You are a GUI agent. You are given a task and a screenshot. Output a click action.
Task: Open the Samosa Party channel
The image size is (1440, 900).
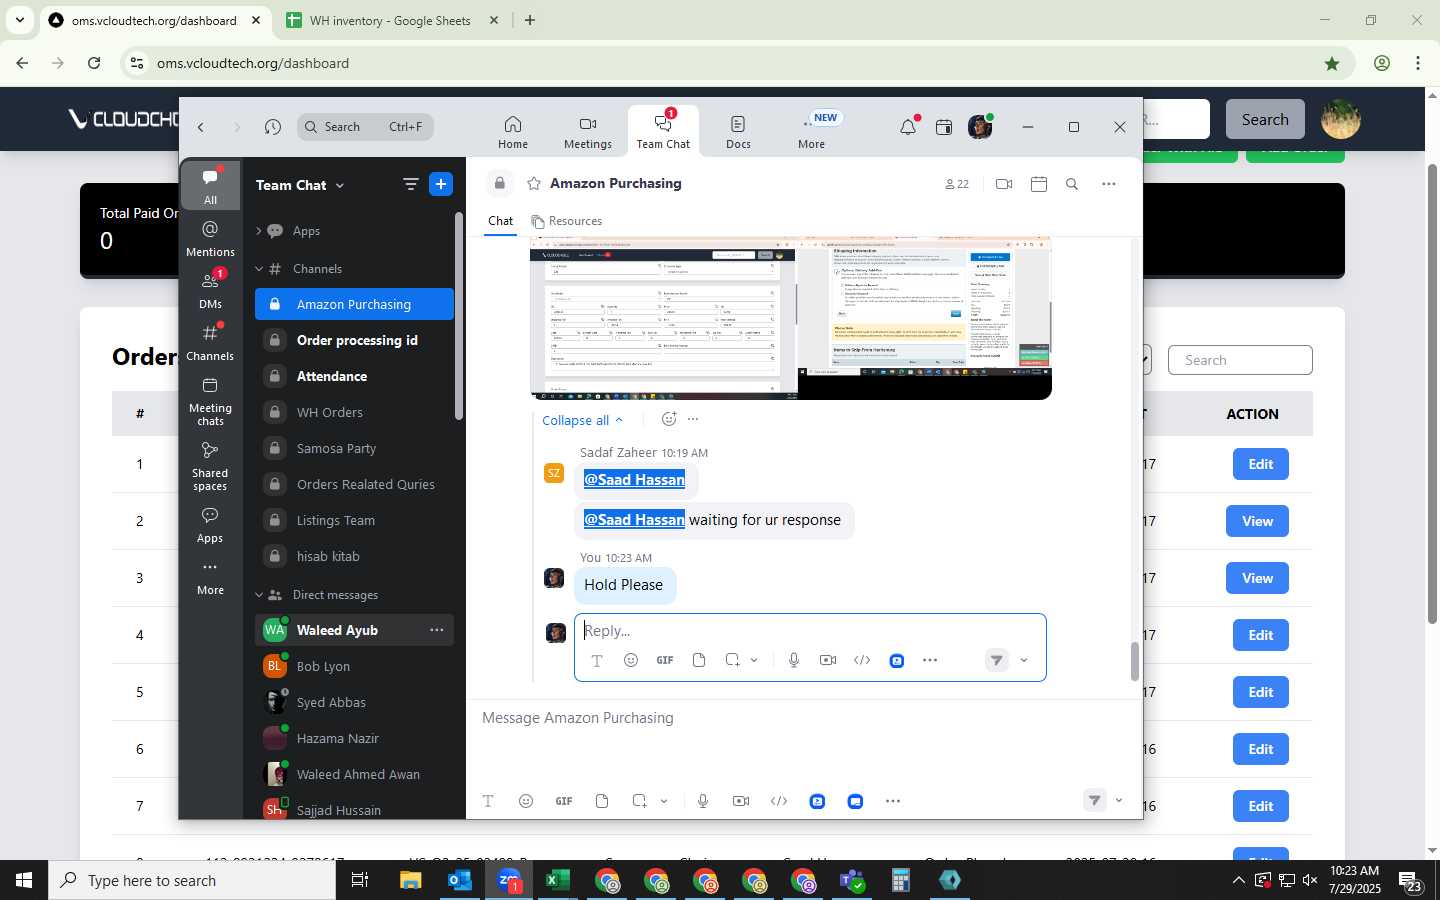tap(354, 448)
